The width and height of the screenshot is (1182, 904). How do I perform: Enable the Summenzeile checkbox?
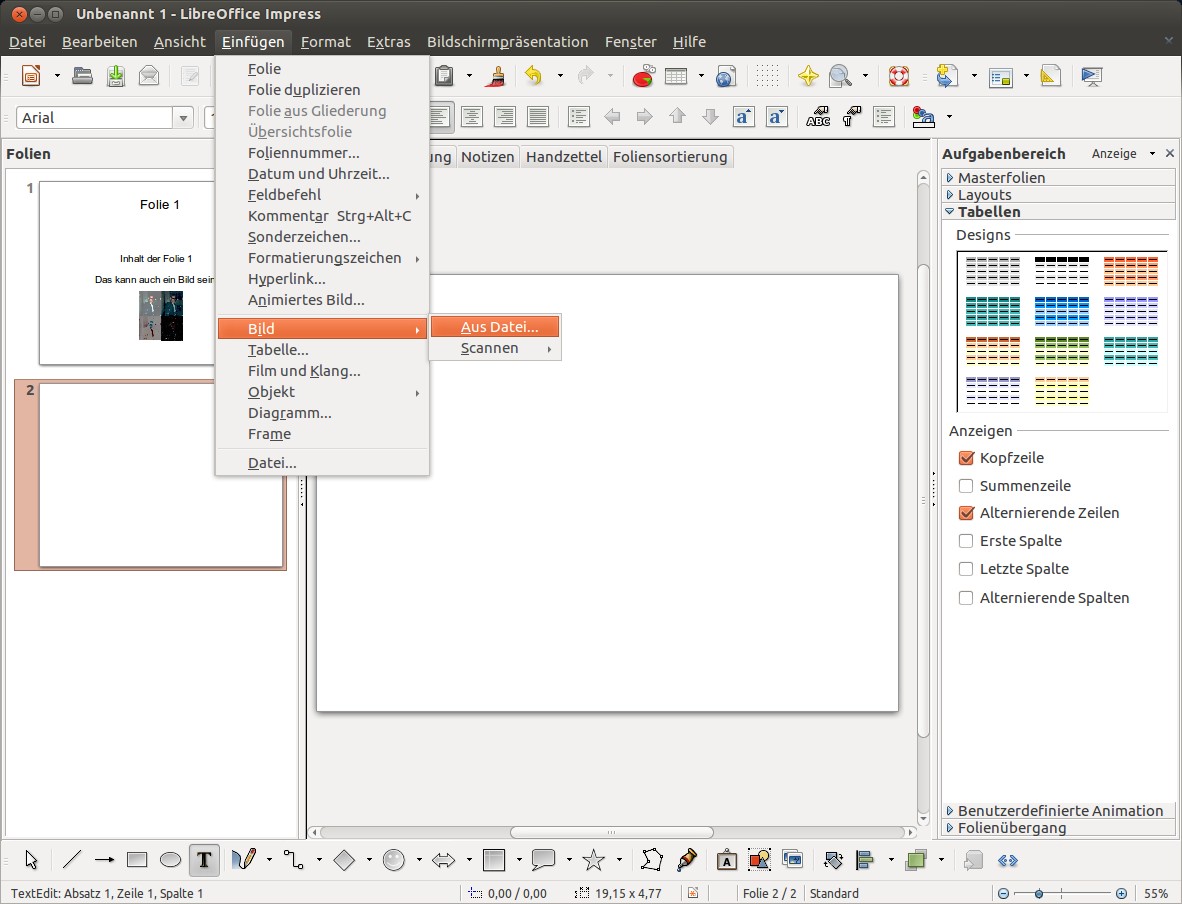pos(966,486)
